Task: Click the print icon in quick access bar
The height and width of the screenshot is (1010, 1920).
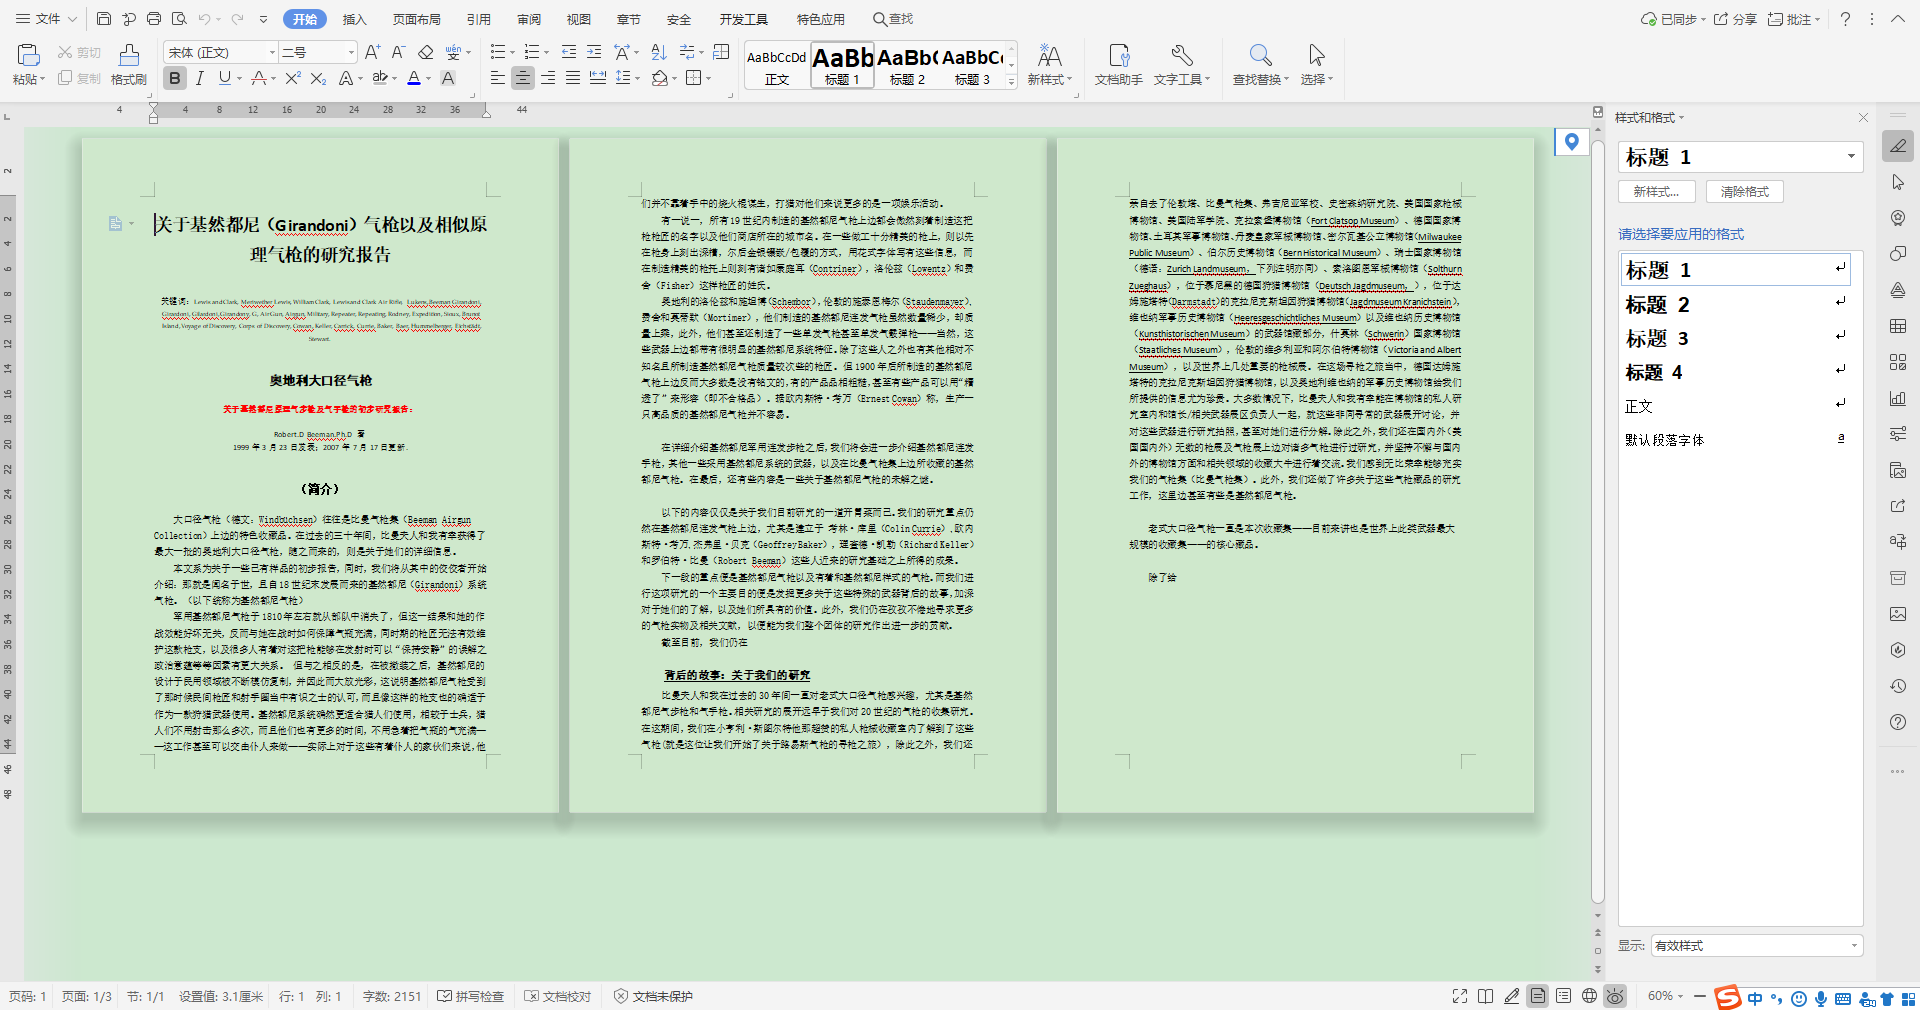Action: coord(154,19)
